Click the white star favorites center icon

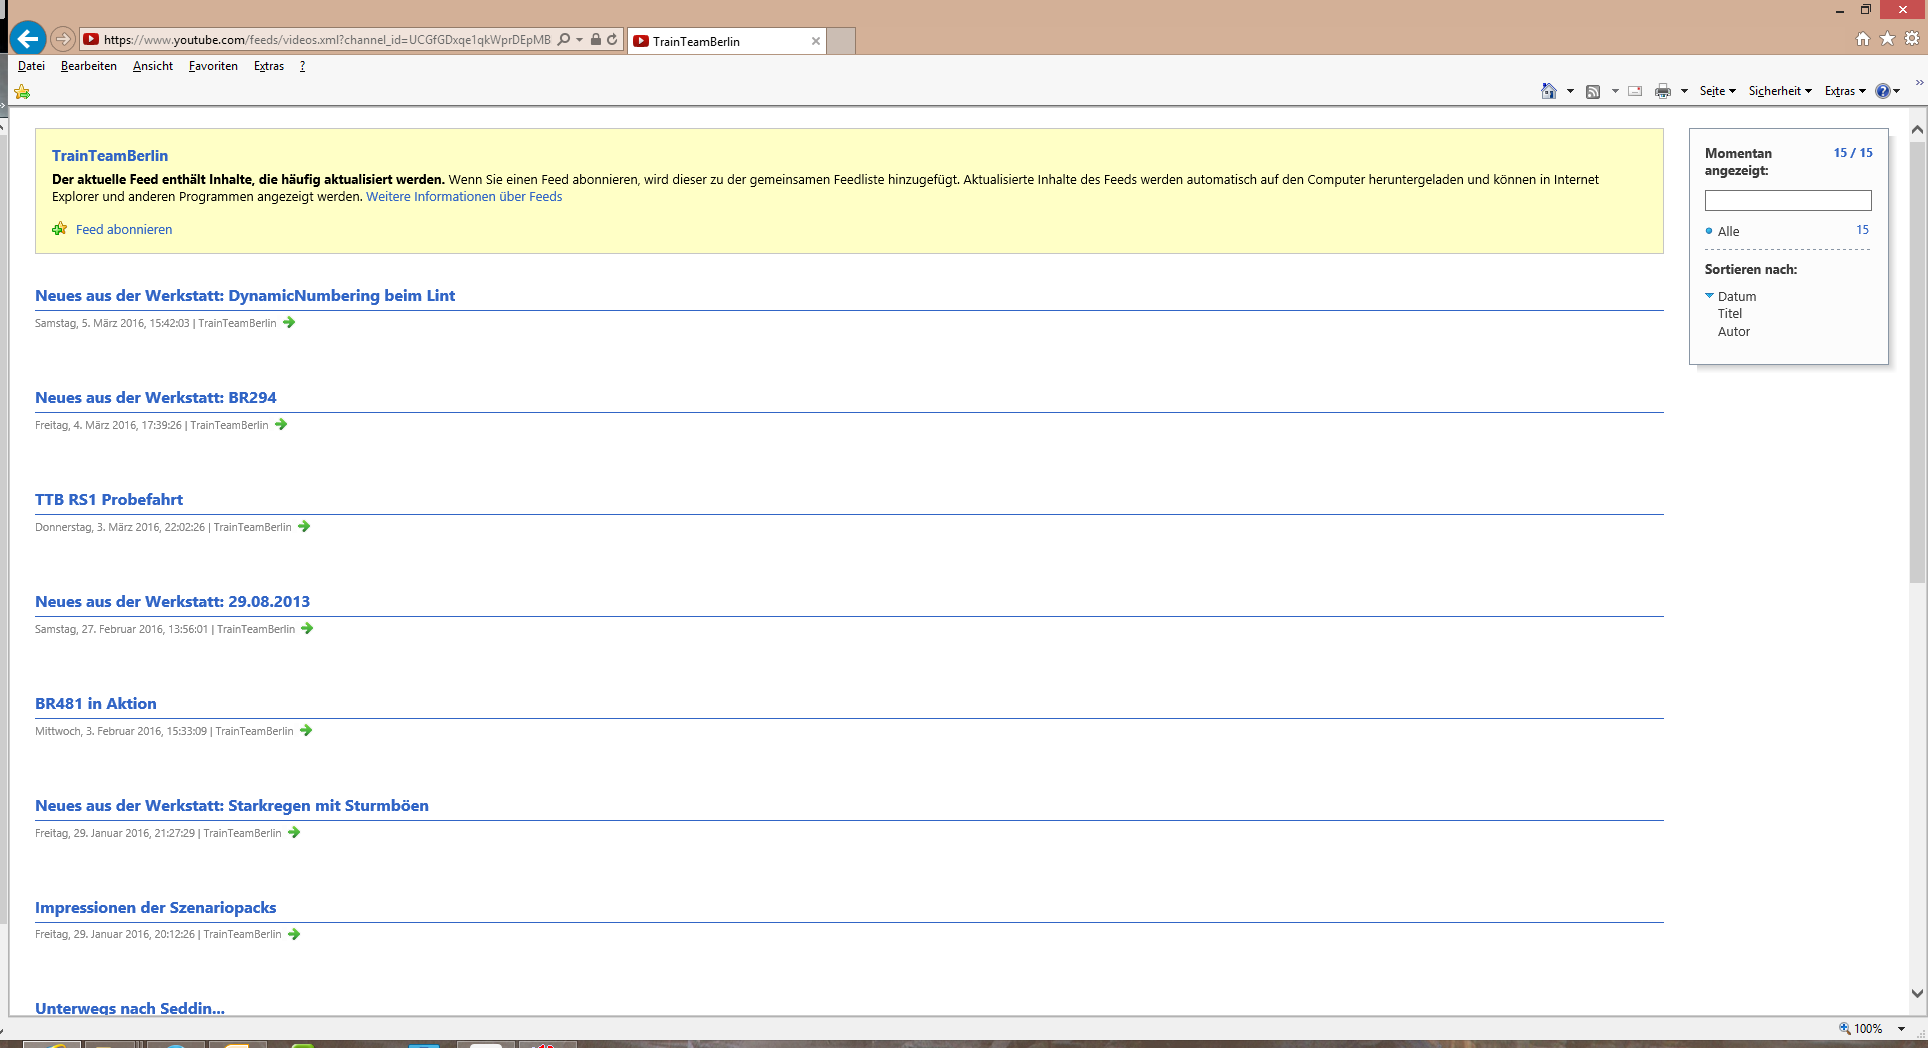(x=1887, y=39)
